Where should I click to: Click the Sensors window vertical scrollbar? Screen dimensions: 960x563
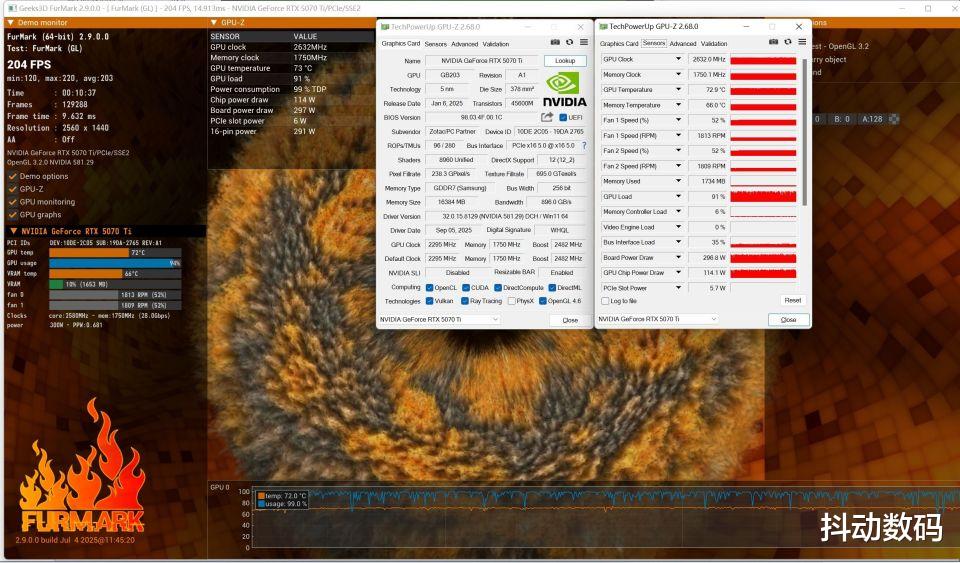pos(804,132)
